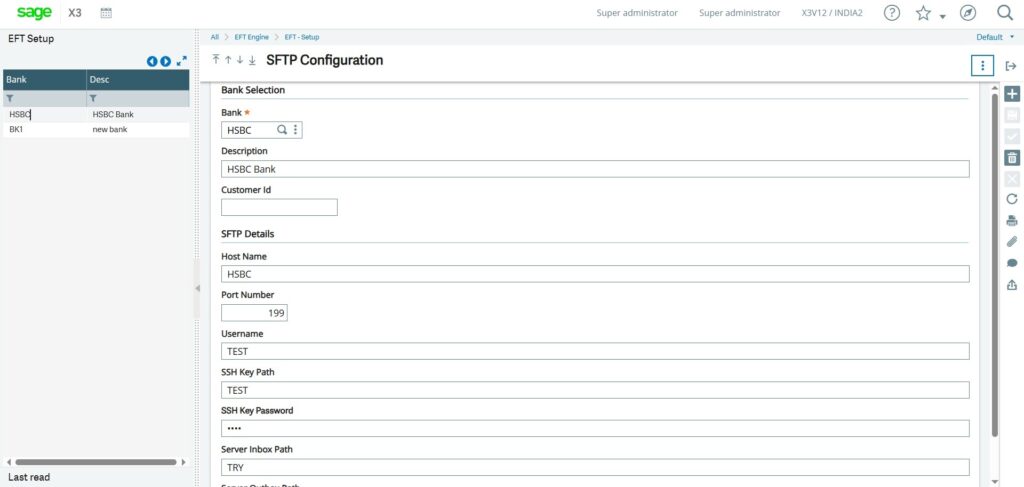Open the Default view dropdown
Viewport: 1024px width, 487px height.
994,37
